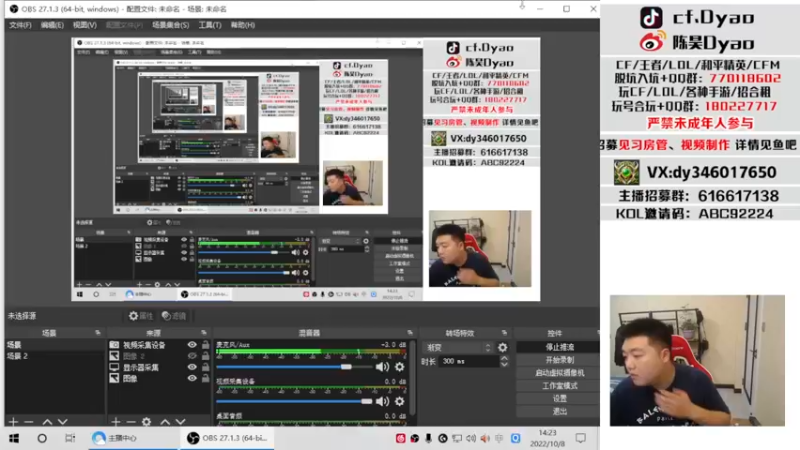The width and height of the screenshot is (800, 450).
Task: Click the 显示器采集 monitor source icon
Action: [114, 367]
